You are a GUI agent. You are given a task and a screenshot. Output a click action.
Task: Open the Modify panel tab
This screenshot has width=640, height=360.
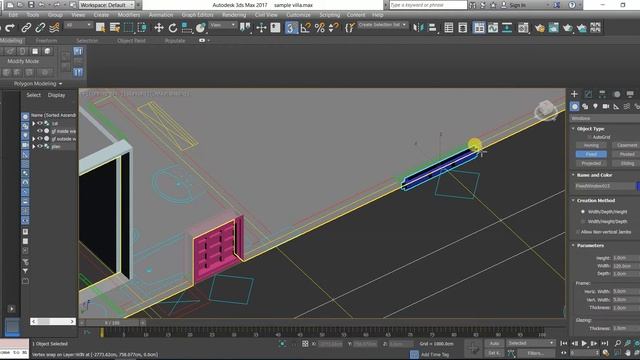pyautogui.click(x=588, y=94)
